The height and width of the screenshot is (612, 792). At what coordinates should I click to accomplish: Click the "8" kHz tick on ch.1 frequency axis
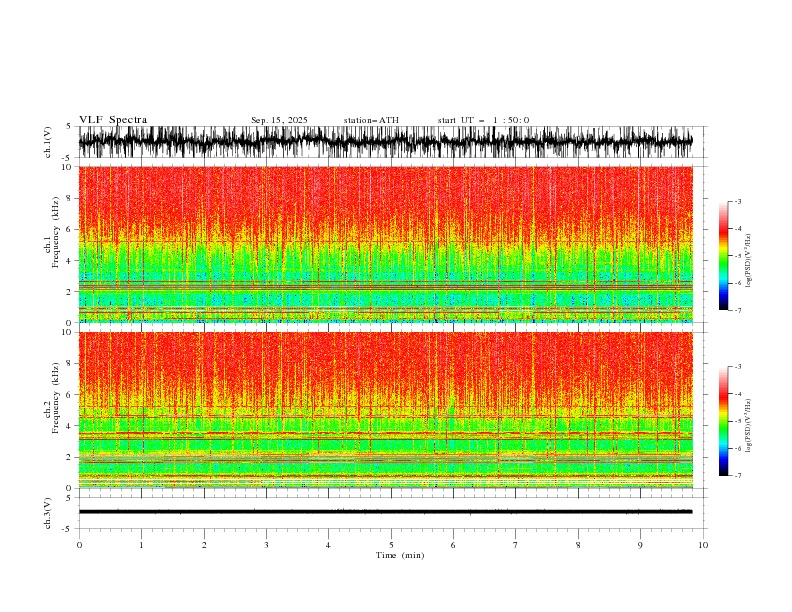click(x=70, y=198)
